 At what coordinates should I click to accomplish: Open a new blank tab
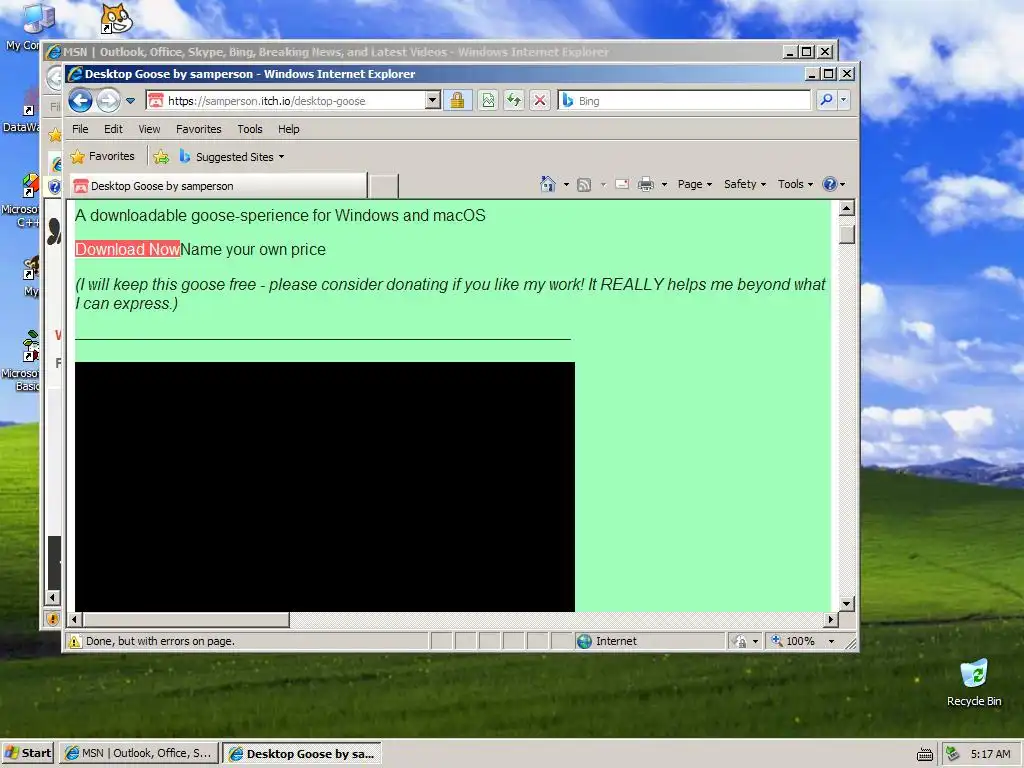(383, 186)
